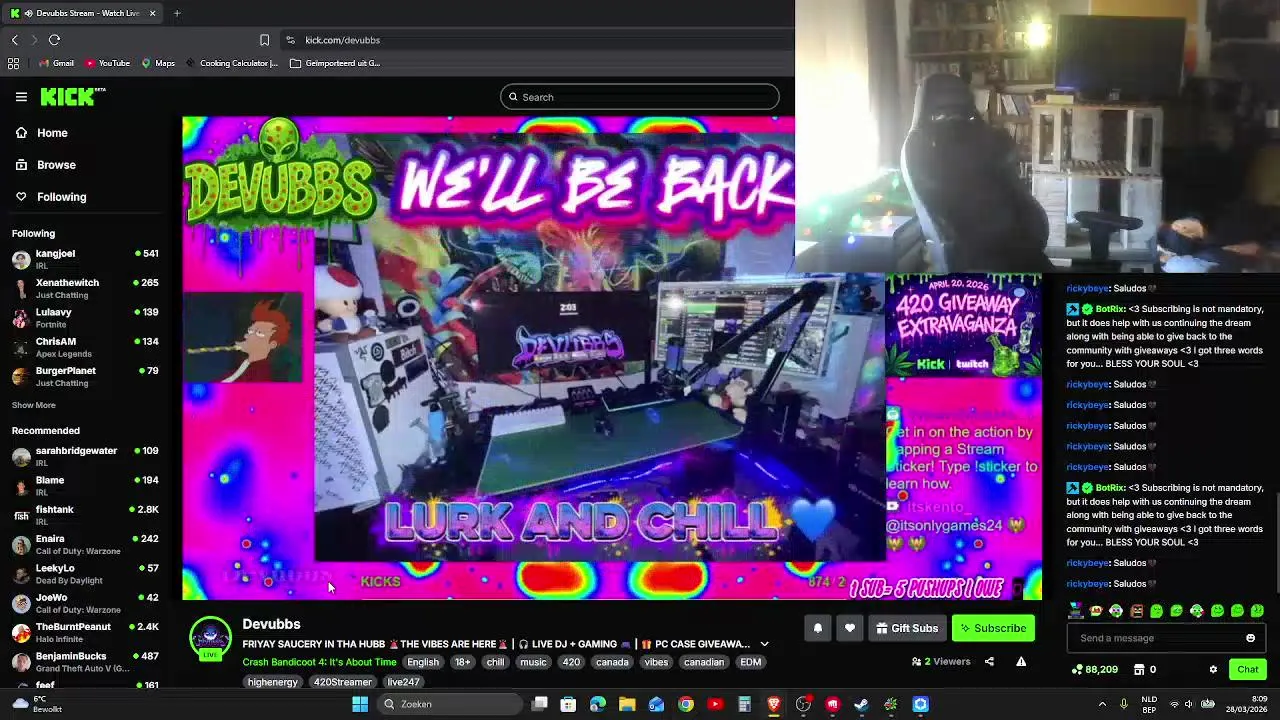
Task: Click the share stream icon
Action: [x=989, y=661]
